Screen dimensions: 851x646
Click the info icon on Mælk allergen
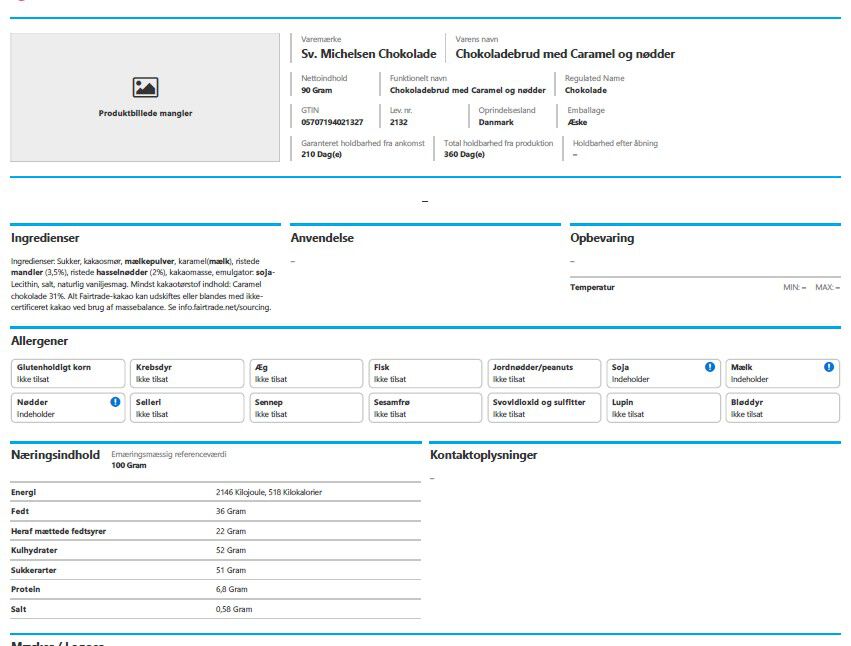[x=829, y=367]
